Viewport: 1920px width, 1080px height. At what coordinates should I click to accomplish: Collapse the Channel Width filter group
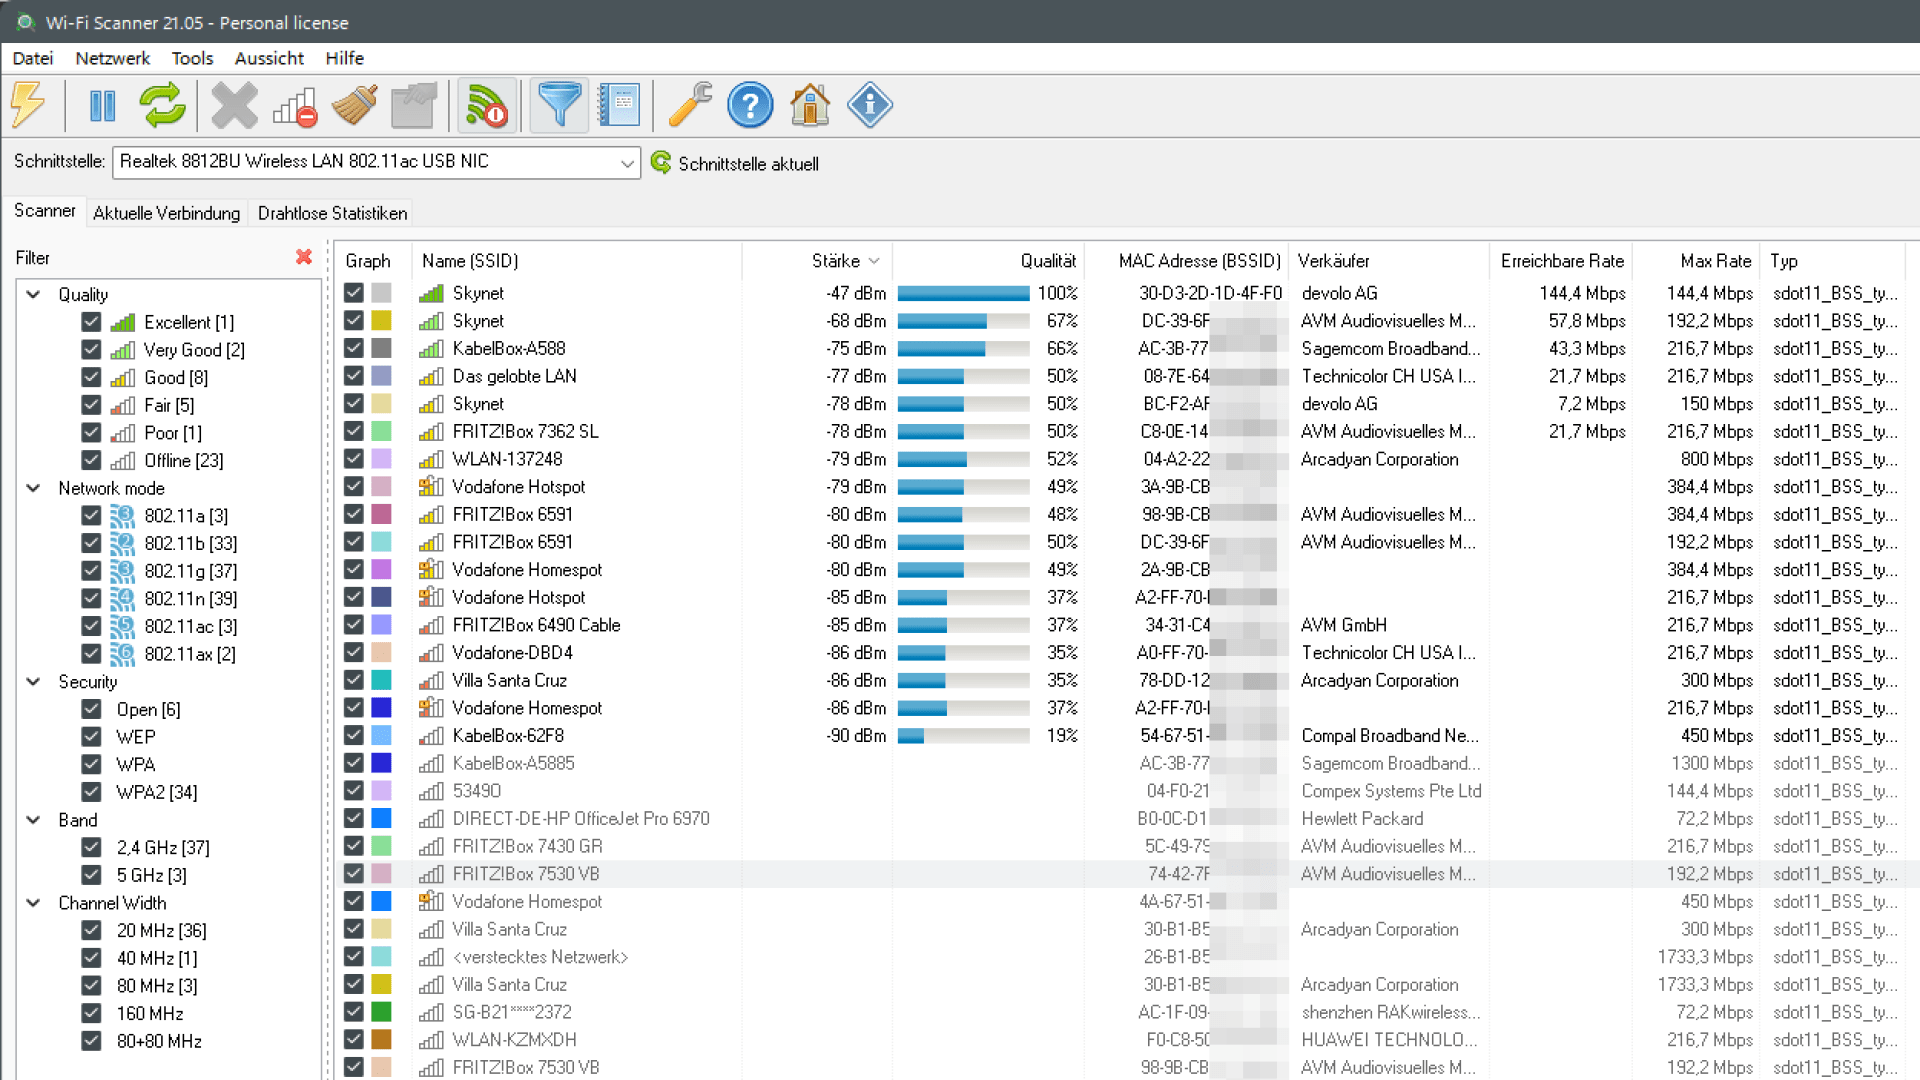pos(33,902)
